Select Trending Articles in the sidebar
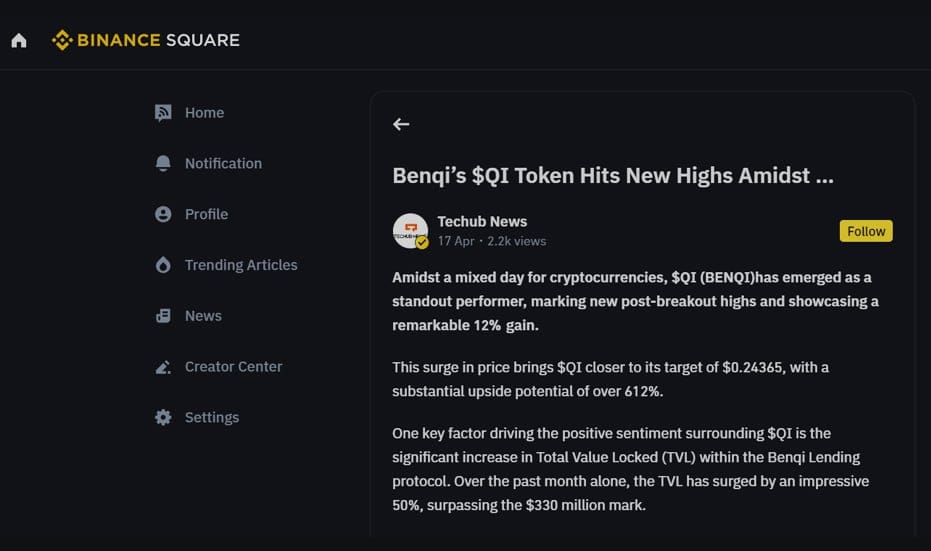This screenshot has width=931, height=551. [241, 265]
